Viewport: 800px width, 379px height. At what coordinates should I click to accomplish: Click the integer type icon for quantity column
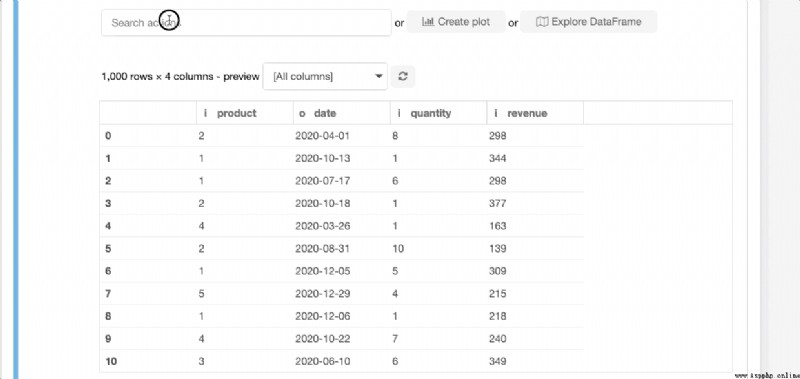click(x=399, y=113)
